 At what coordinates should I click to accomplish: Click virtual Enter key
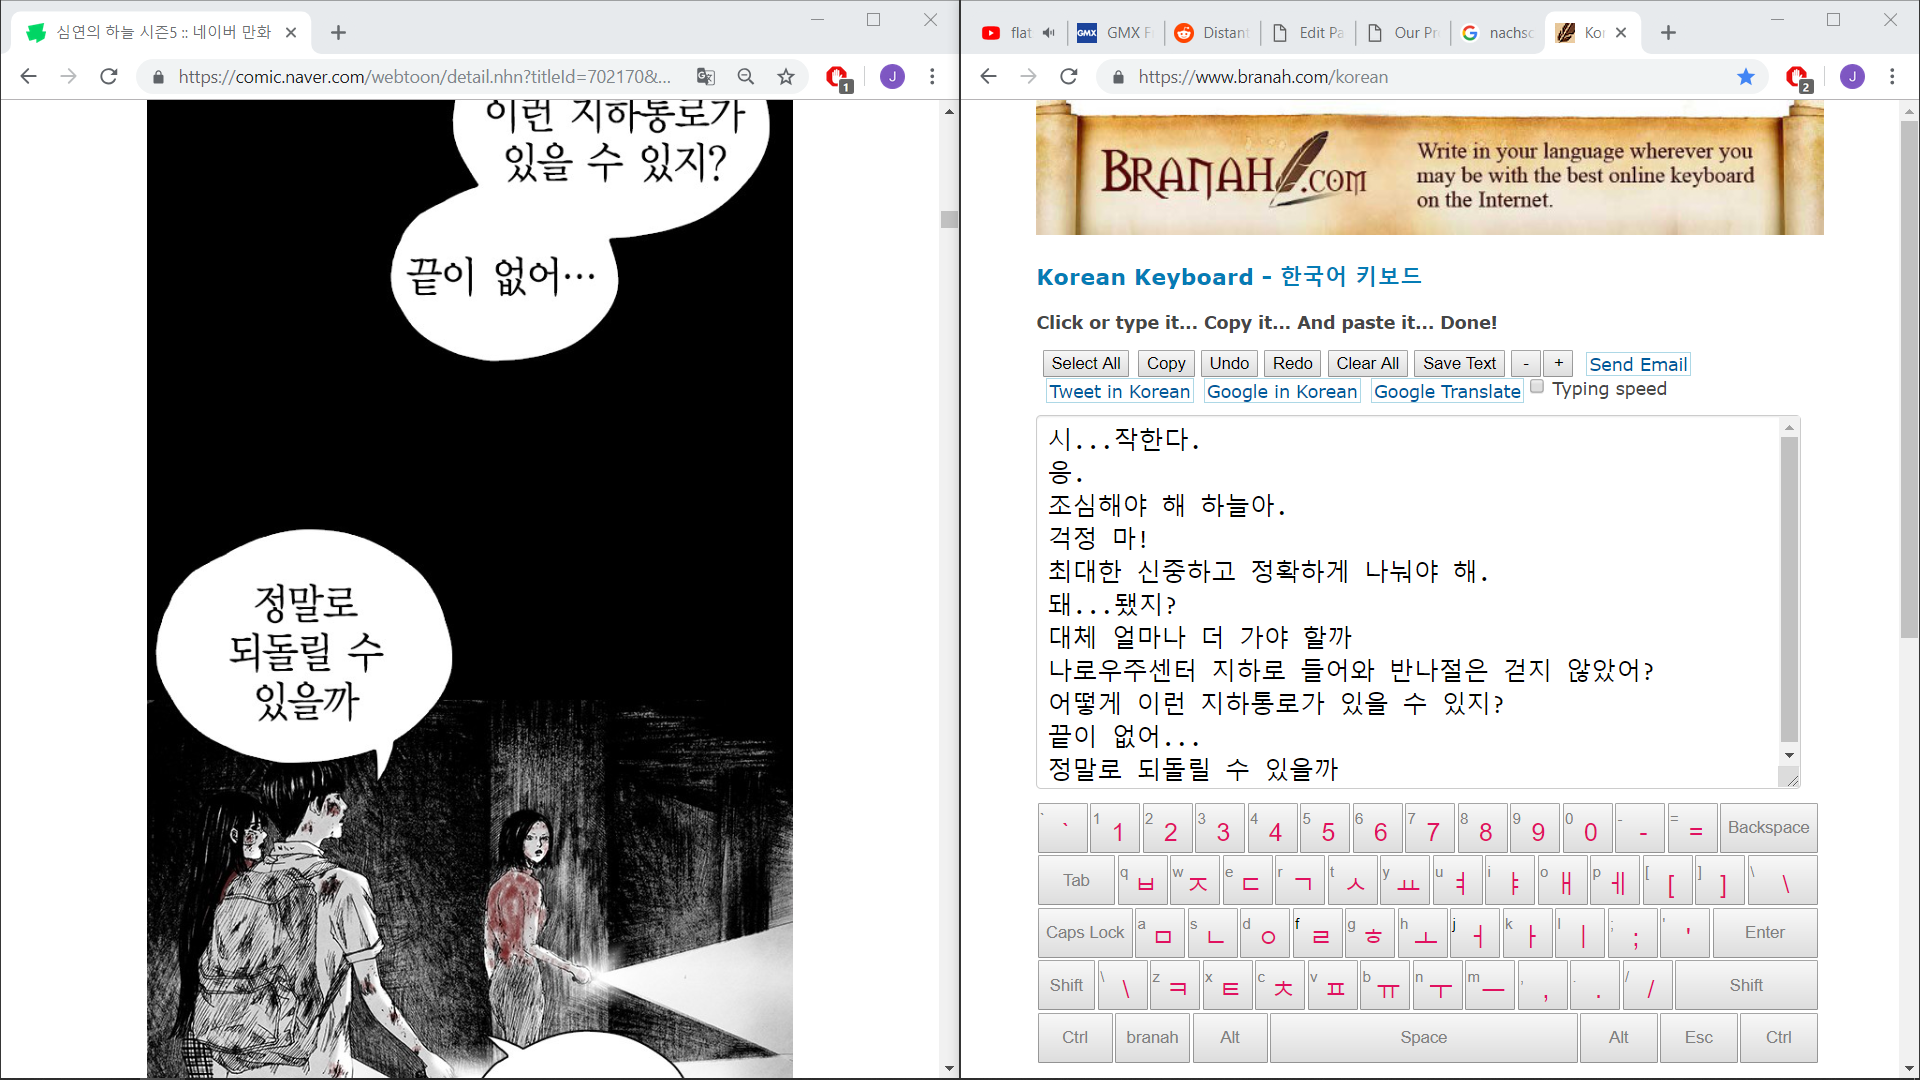1764,933
